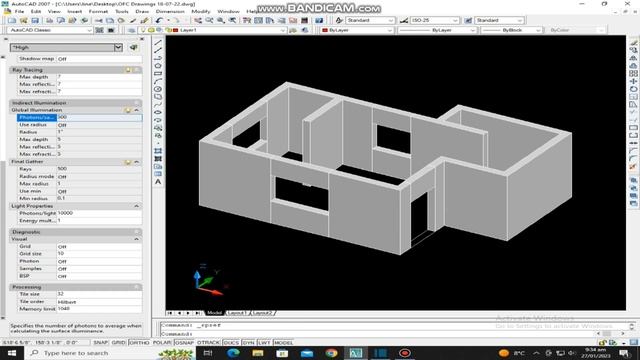Open the Format menu

click(x=98, y=11)
